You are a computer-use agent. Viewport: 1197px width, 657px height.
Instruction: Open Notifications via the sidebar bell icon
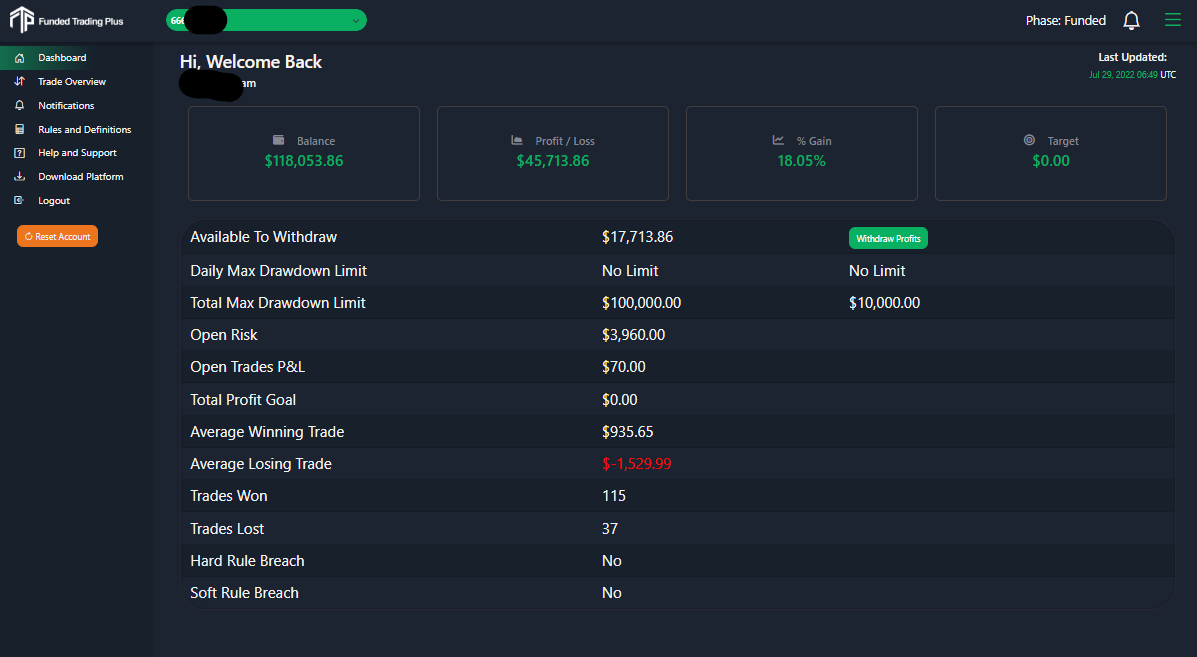coord(20,105)
